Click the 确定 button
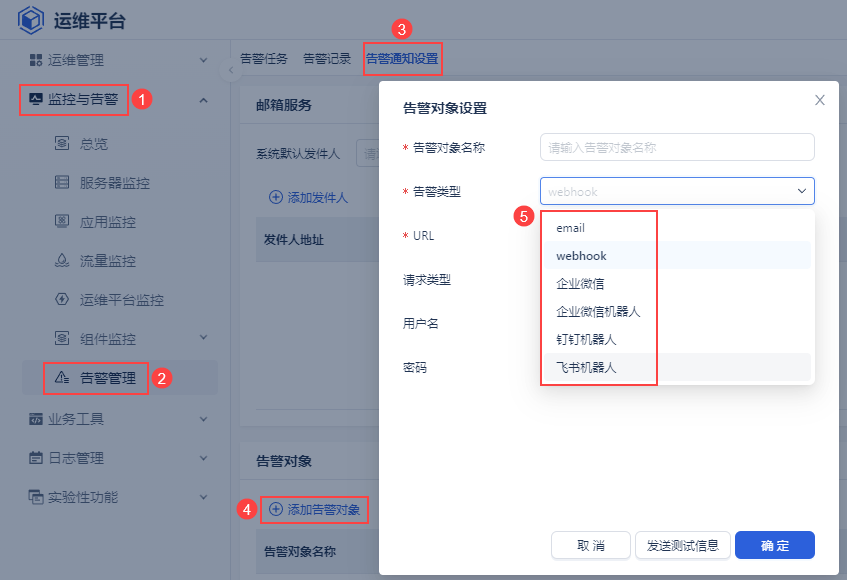The height and width of the screenshot is (580, 847). tap(775, 545)
